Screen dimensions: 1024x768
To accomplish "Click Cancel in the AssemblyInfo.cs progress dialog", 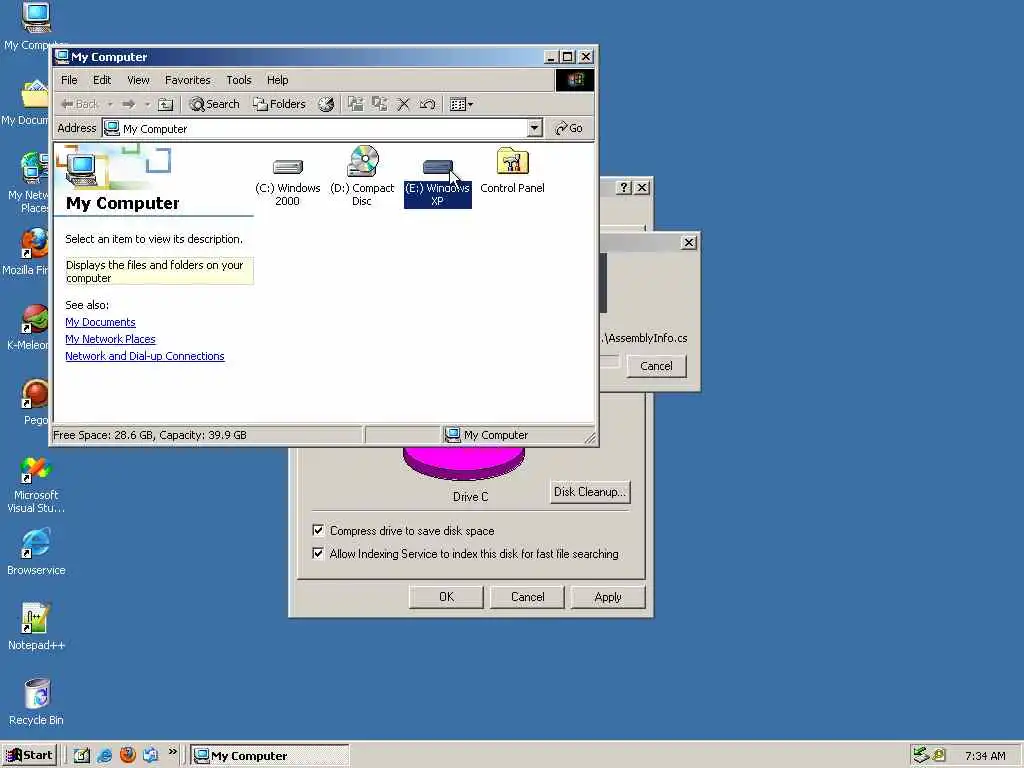I will pos(656,366).
